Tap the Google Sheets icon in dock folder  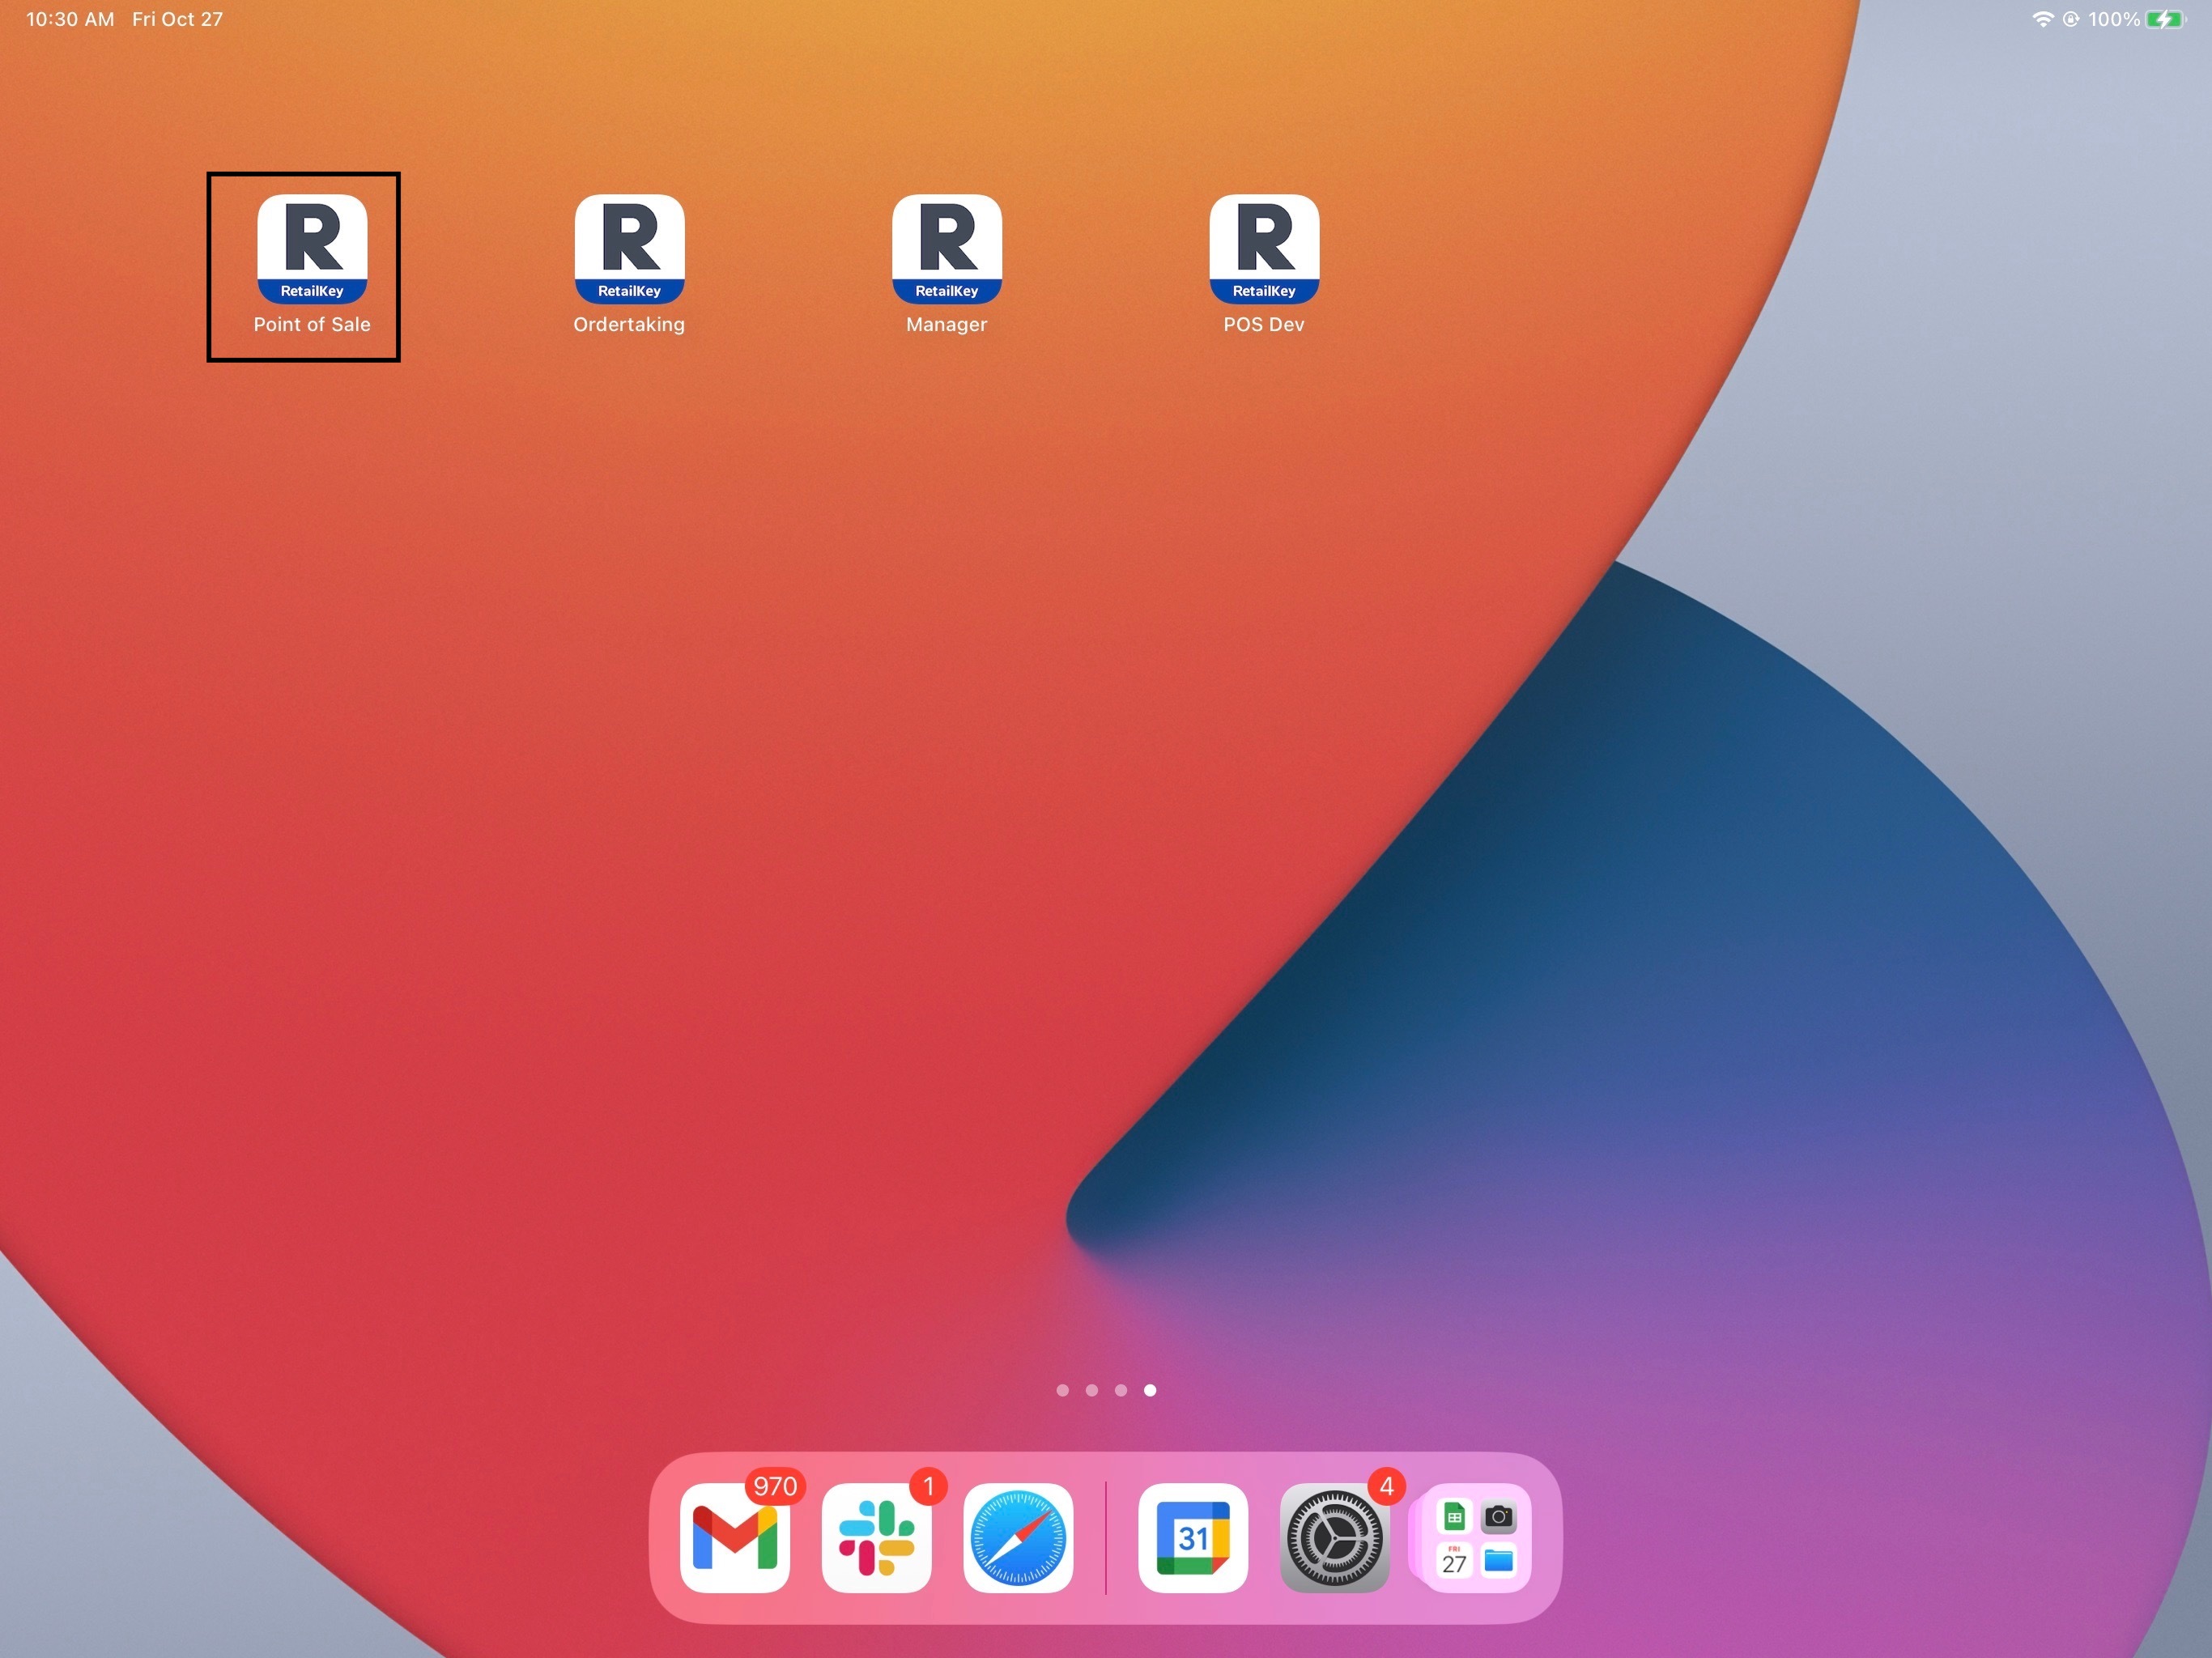pos(1454,1517)
